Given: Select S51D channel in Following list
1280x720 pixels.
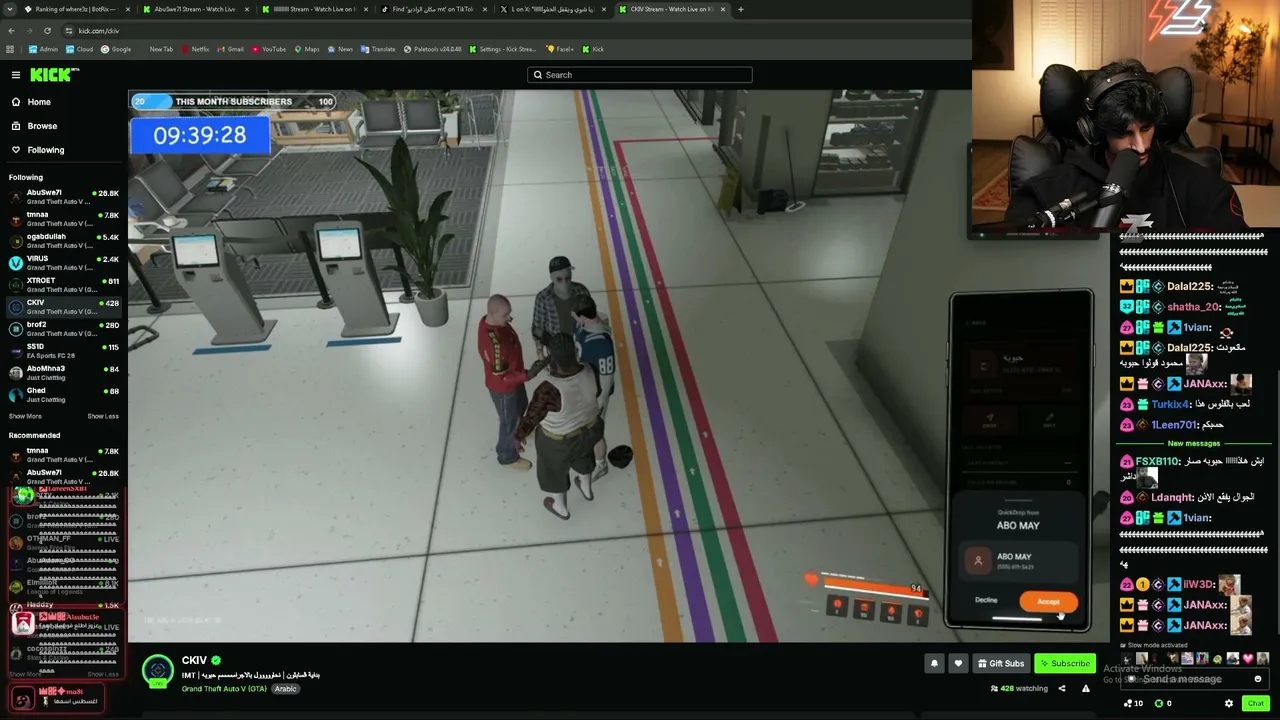Looking at the screenshot, I should point(64,351).
